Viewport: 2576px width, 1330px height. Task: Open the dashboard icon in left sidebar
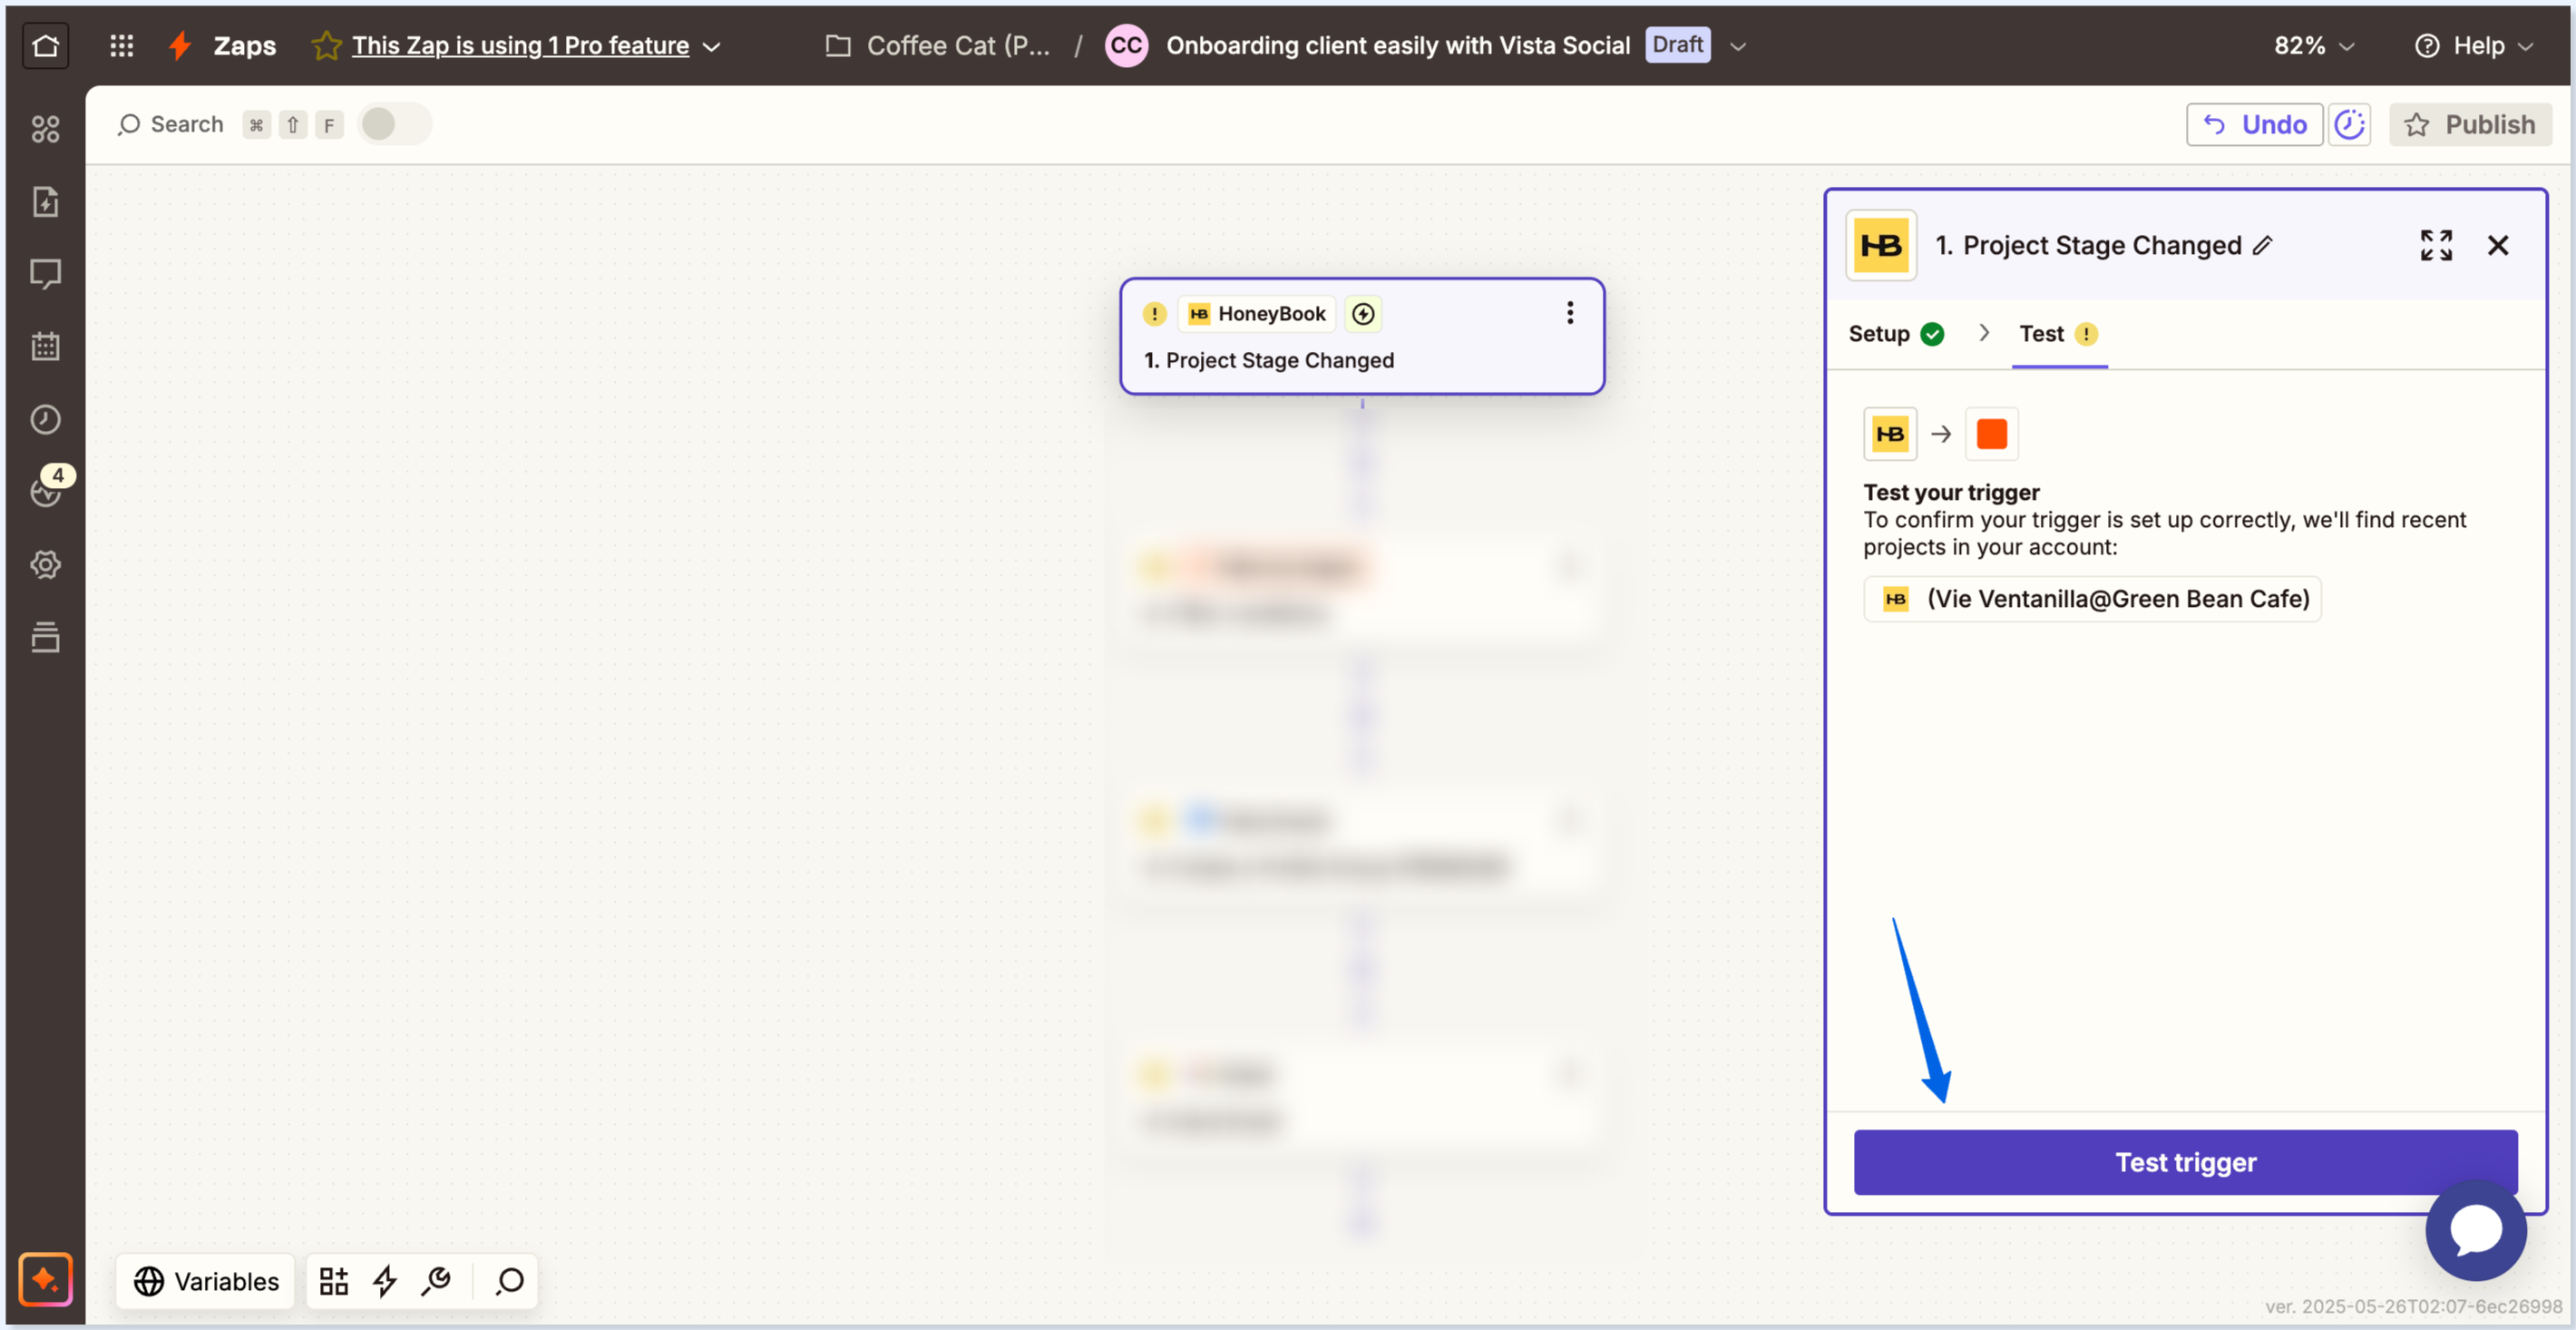tap(45, 129)
